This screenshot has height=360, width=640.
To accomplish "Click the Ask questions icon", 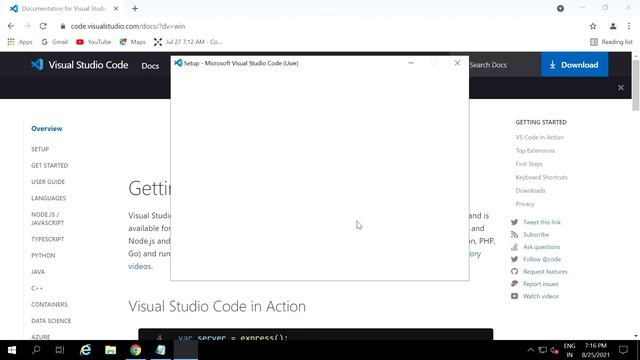I will [514, 247].
